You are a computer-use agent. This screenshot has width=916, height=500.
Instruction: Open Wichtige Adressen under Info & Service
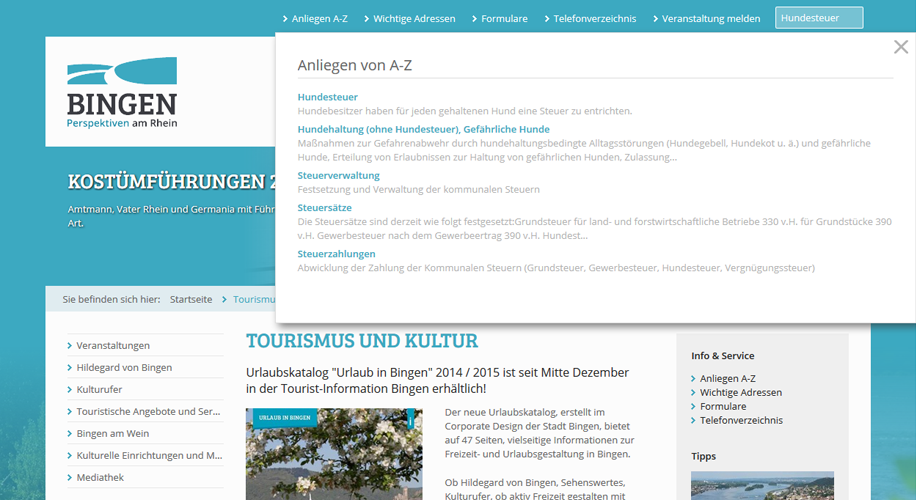(x=741, y=393)
